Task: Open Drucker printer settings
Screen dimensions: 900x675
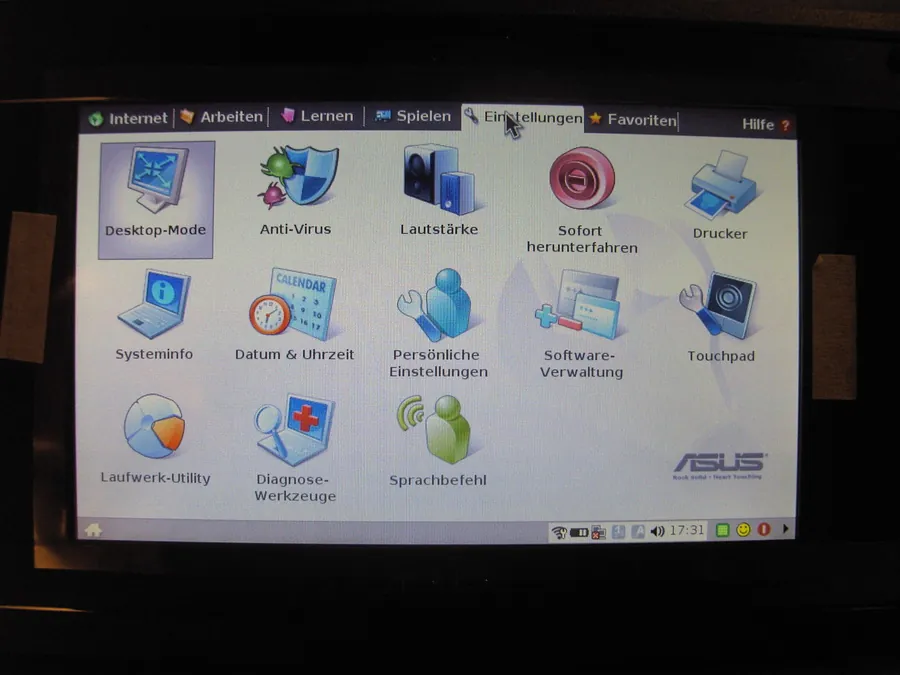Action: coord(720,185)
